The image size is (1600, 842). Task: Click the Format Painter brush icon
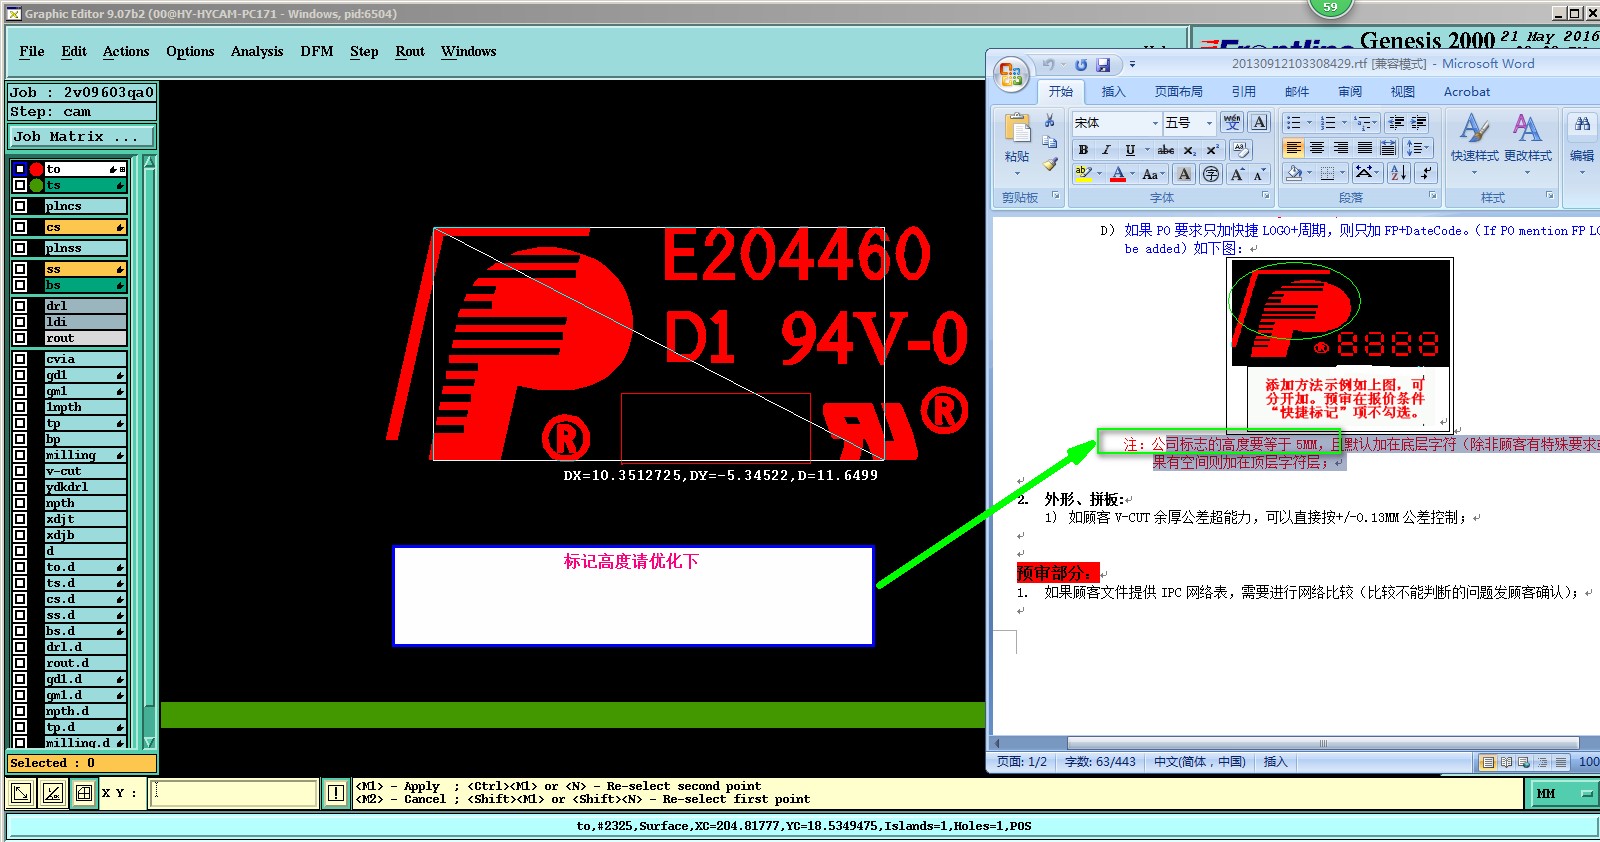1049,164
